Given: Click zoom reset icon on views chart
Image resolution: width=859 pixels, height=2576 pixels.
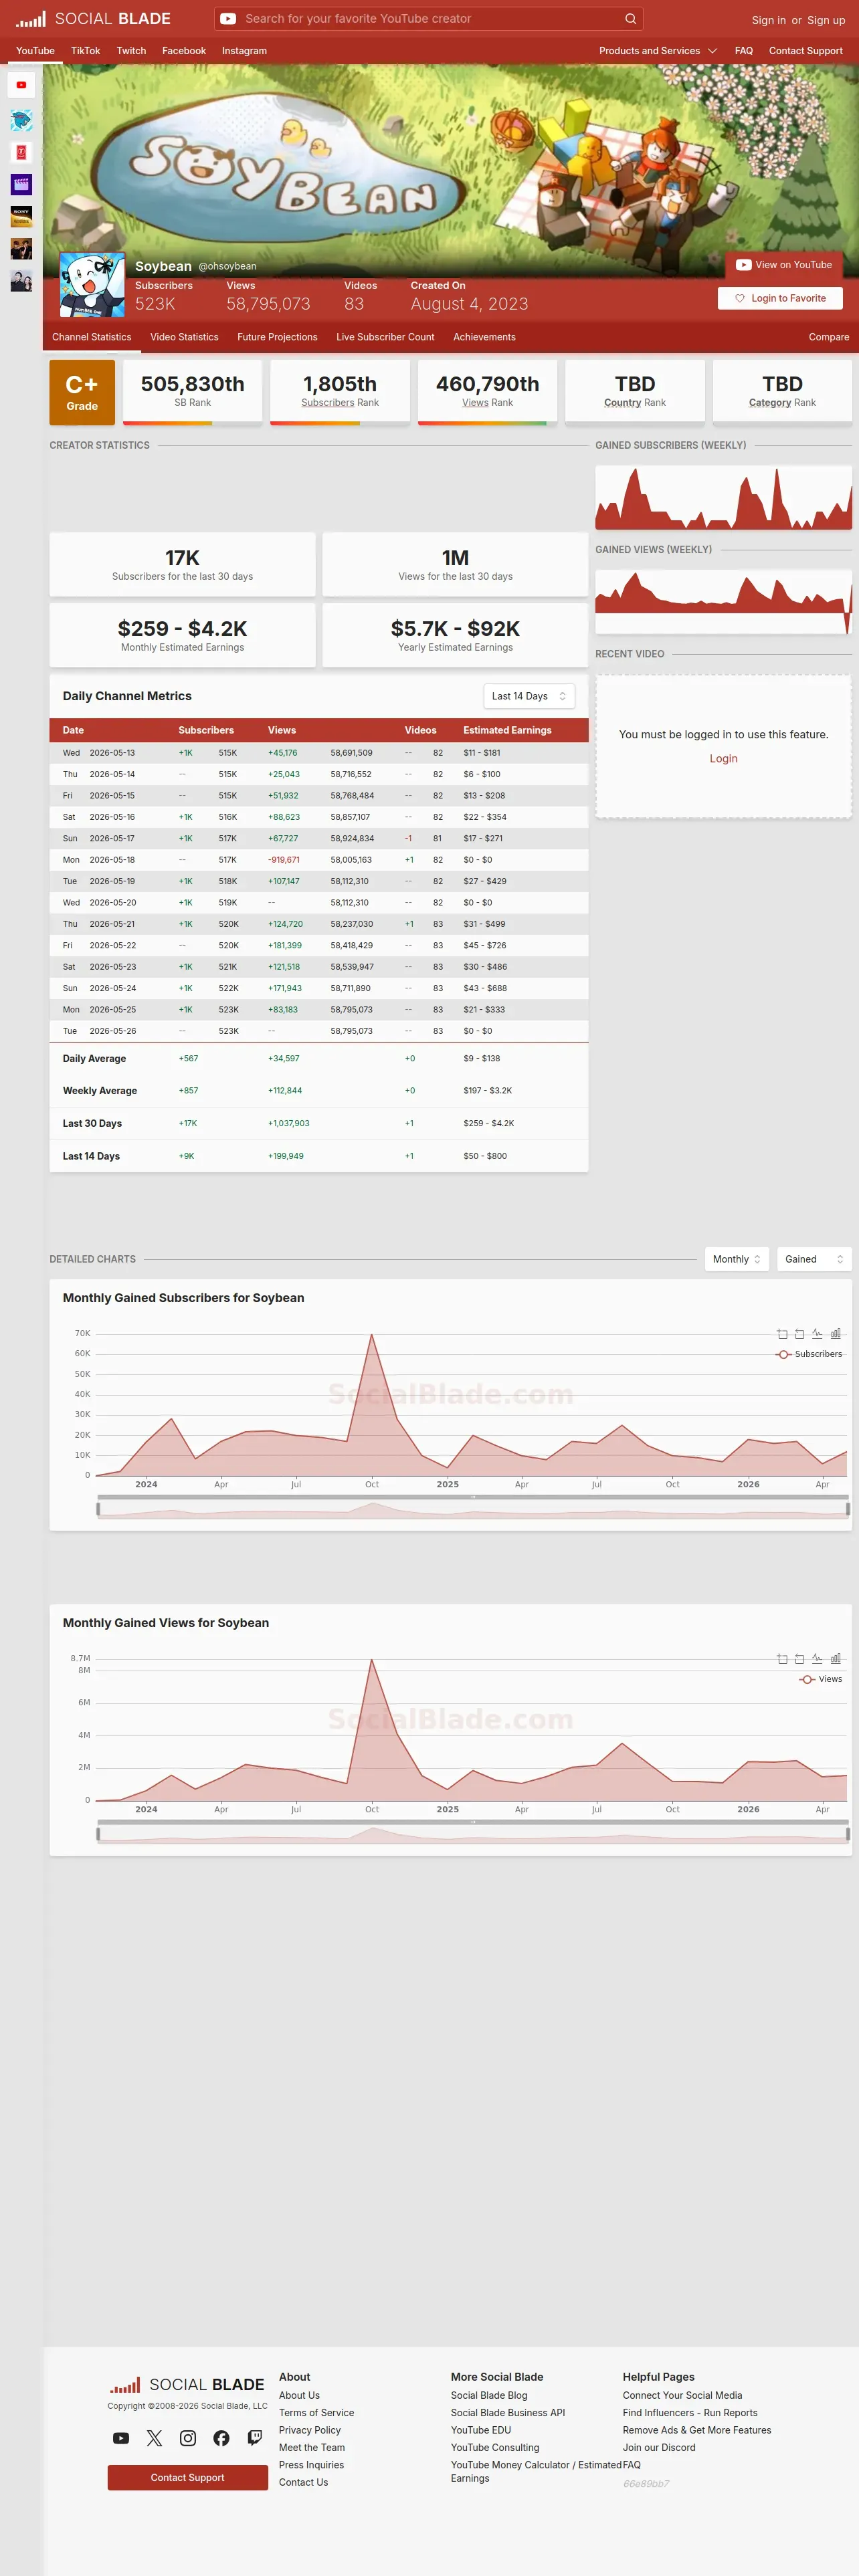Looking at the screenshot, I should (x=799, y=1658).
